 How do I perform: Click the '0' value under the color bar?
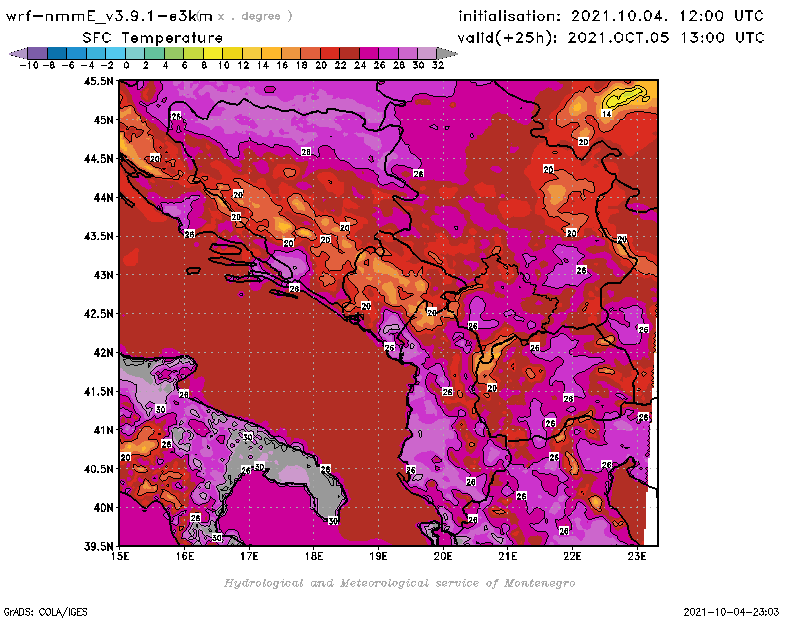pyautogui.click(x=126, y=66)
